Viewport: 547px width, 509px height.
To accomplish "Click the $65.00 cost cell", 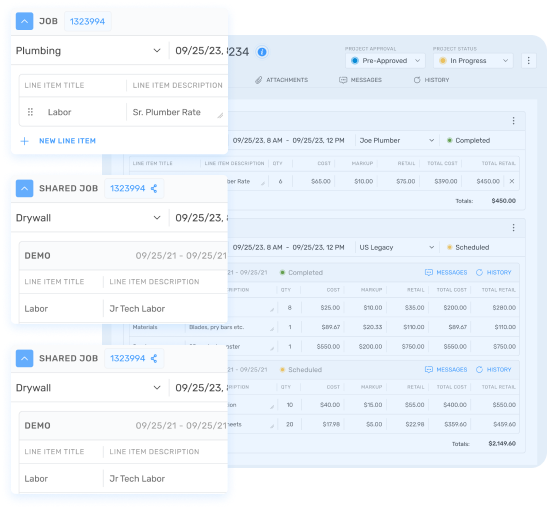I will (321, 181).
